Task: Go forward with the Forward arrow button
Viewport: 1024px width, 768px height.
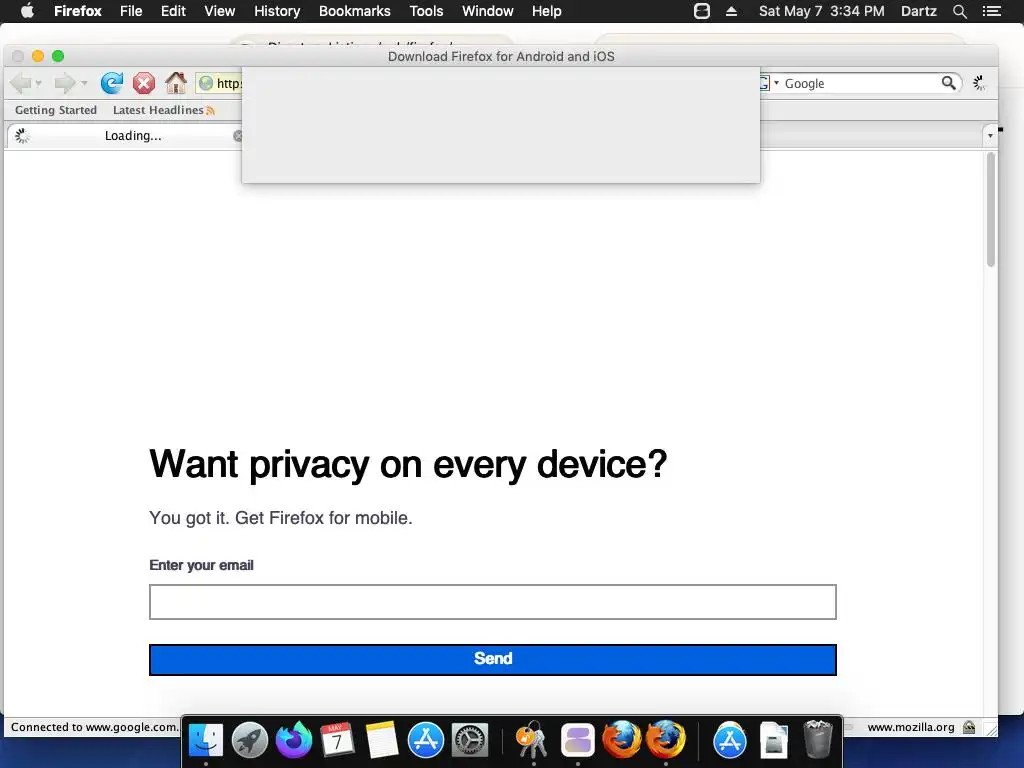Action: tap(64, 83)
